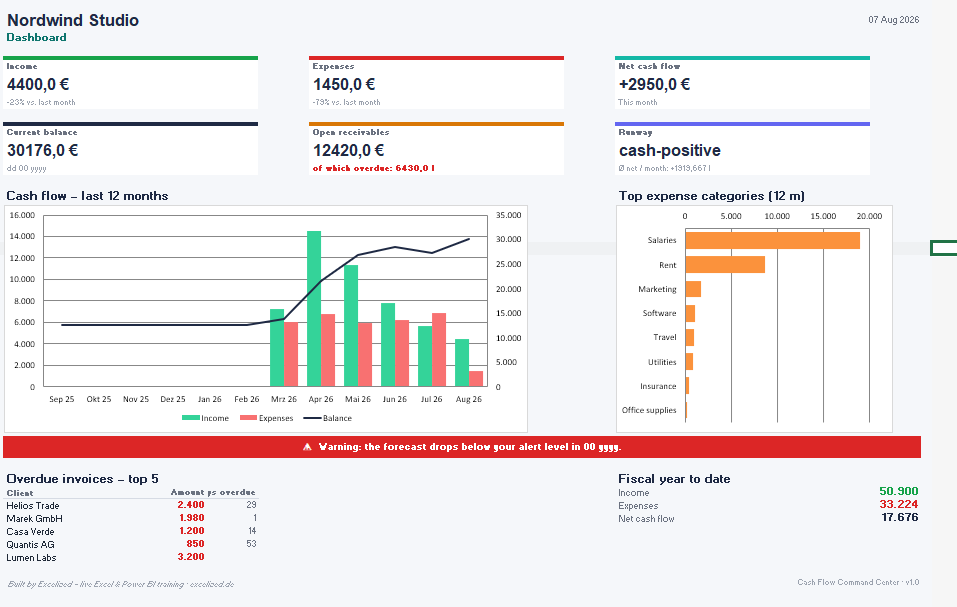Click the Open receivables overdue text

[374, 168]
